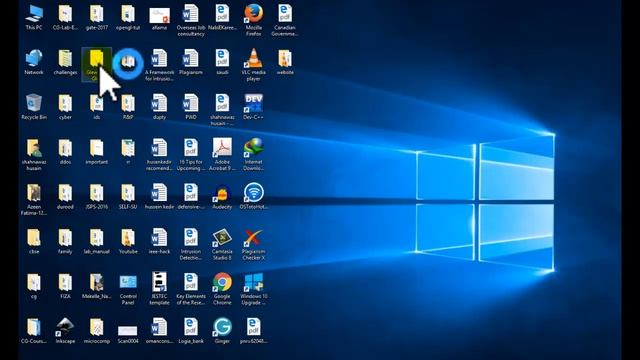This screenshot has height=360, width=640.
Task: Select the Mozilla Firefox shortcut
Action: [253, 20]
